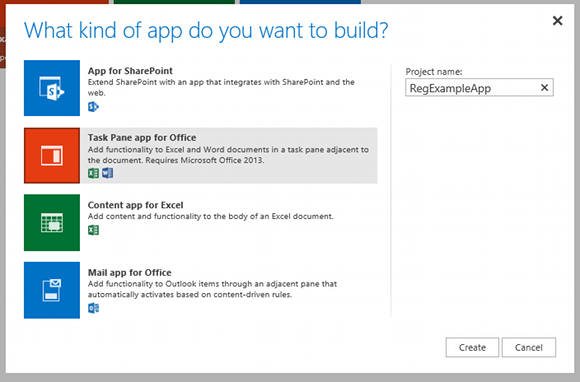Click 'Add functionality to Outlook items' description

[x=212, y=289]
